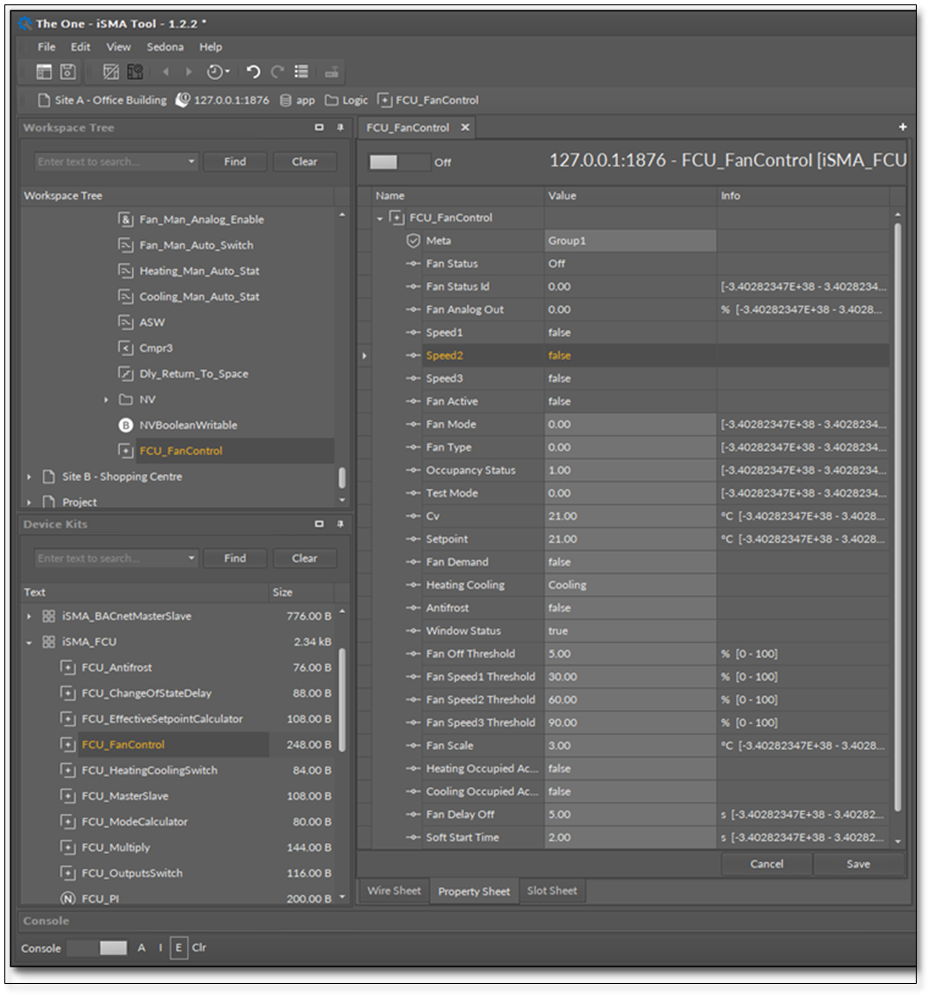Click the Undo arrow in toolbar
This screenshot has height=997, width=930.
[253, 72]
